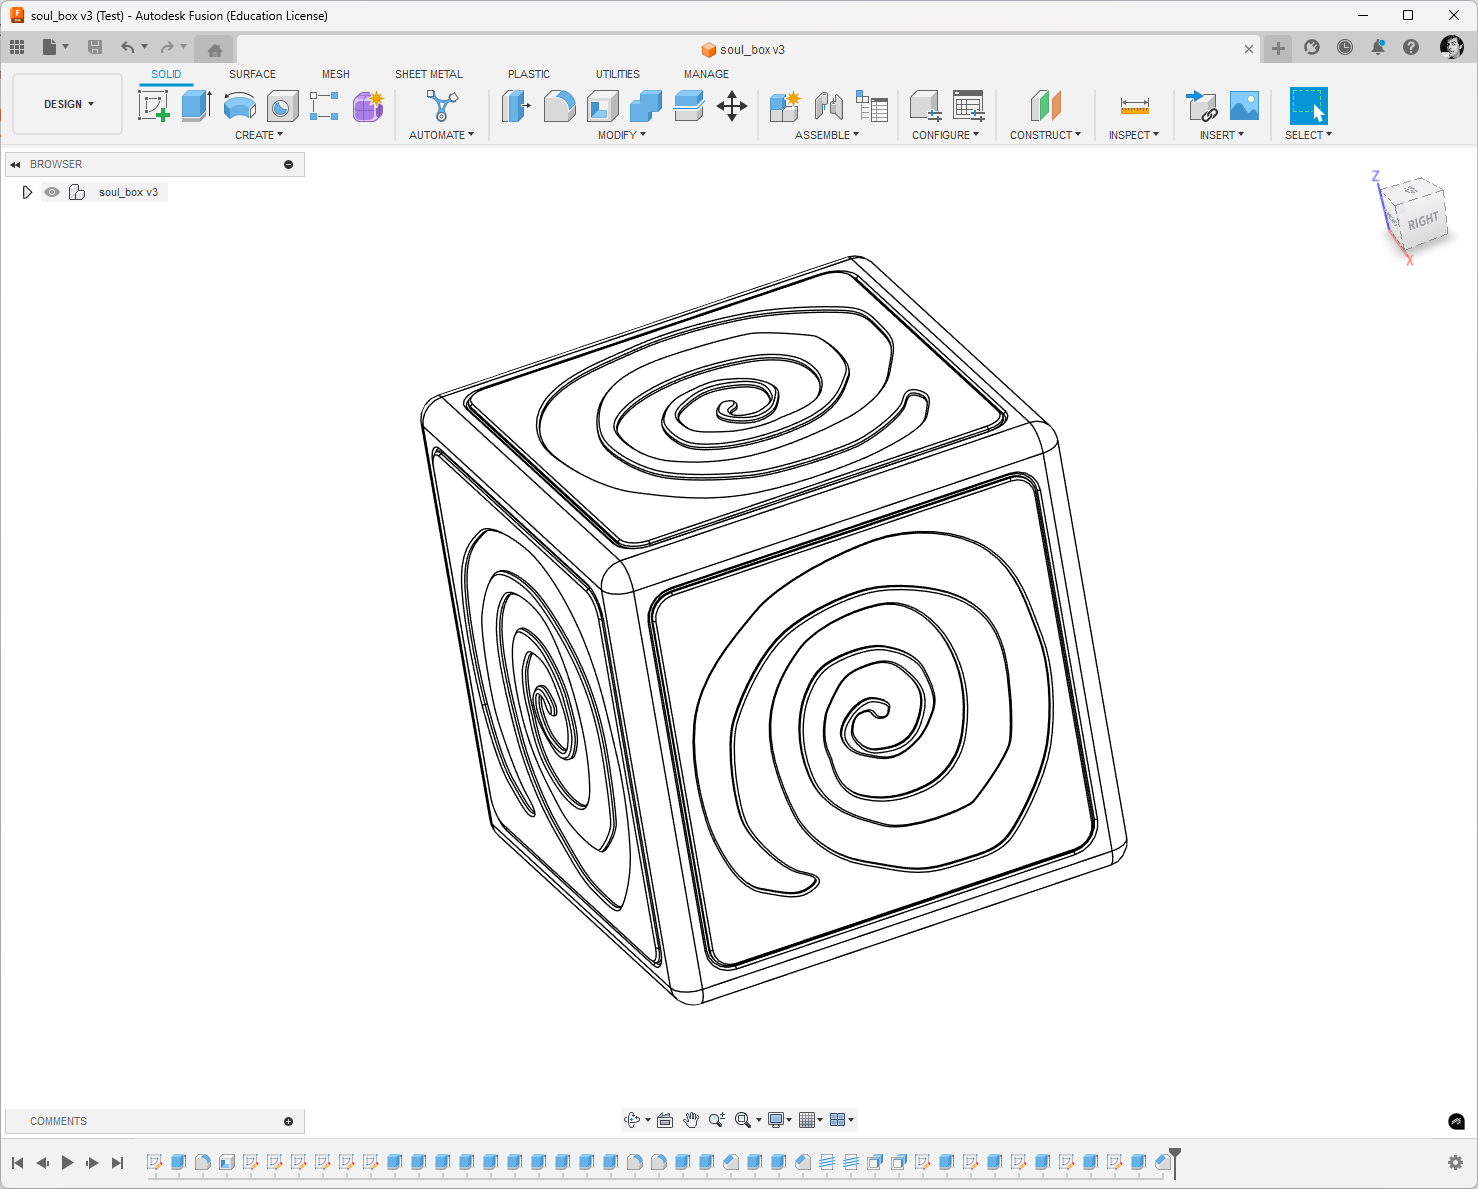Select the Revolve tool
Viewport: 1478px width, 1189px height.
(x=240, y=106)
